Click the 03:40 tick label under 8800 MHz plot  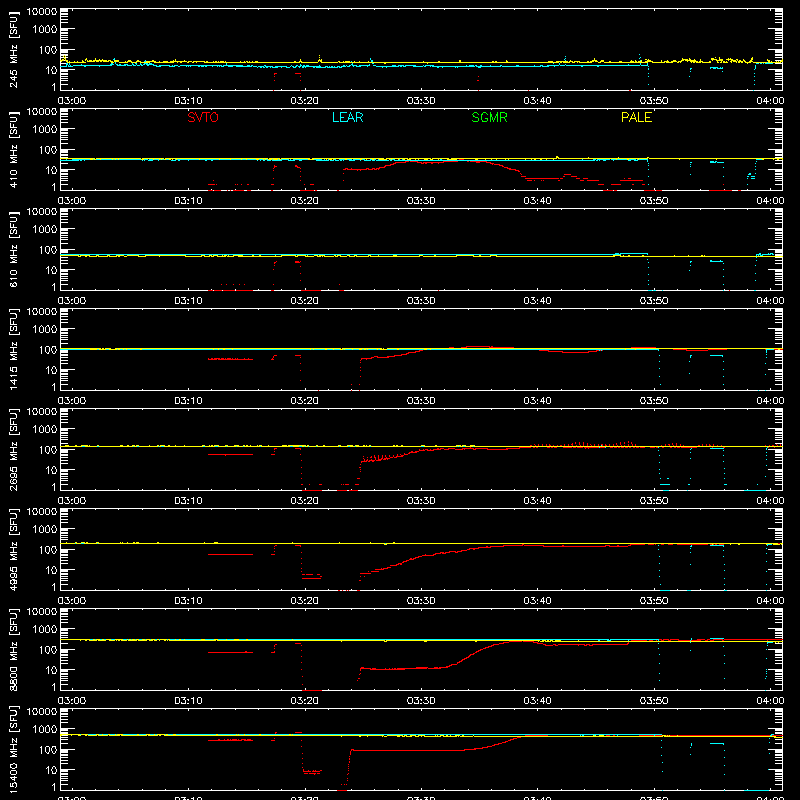pyautogui.click(x=537, y=701)
